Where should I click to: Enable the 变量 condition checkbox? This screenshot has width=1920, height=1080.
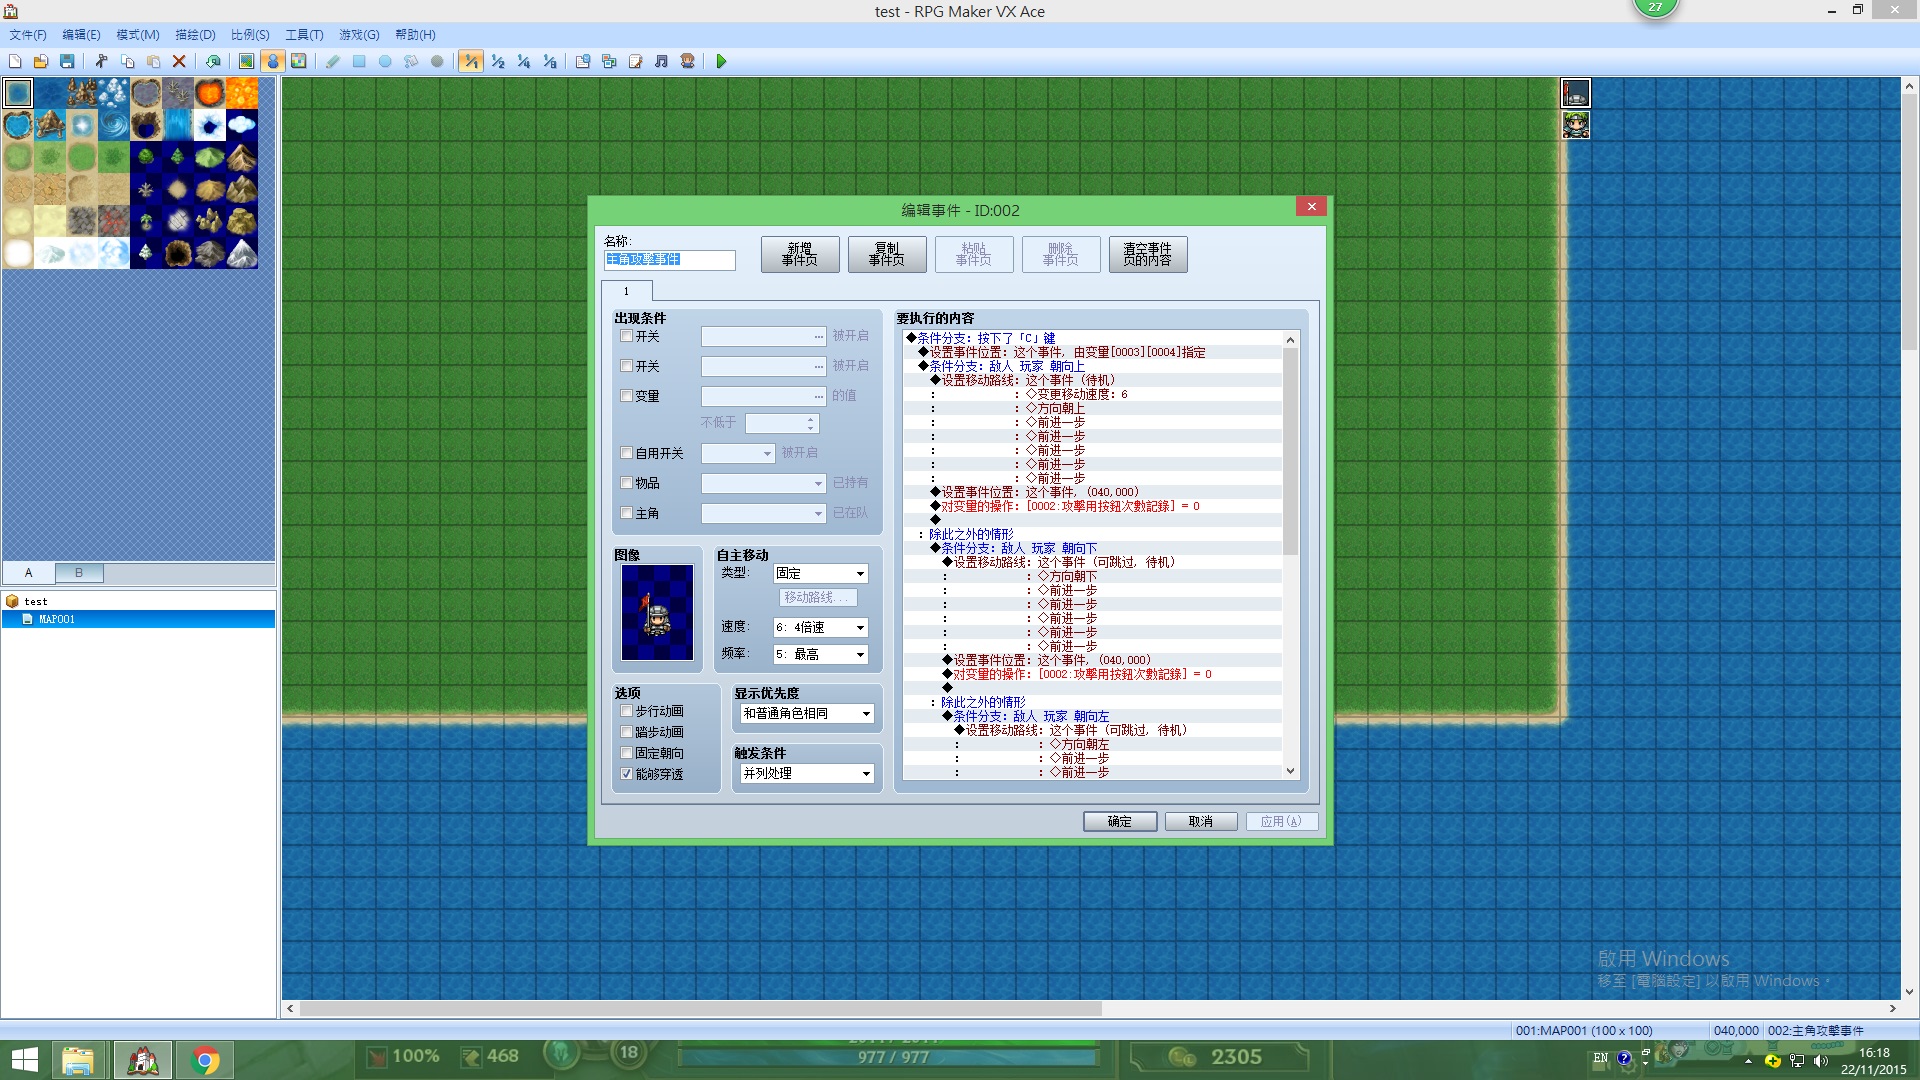[x=627, y=396]
